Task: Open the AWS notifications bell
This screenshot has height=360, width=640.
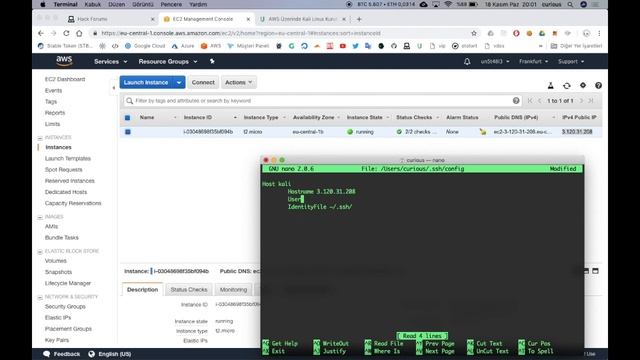Action: (467, 61)
